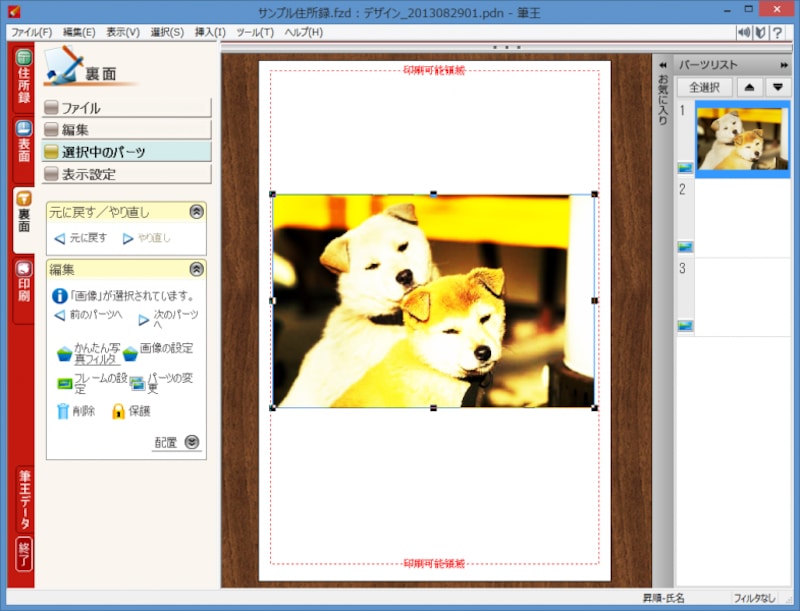This screenshot has width=800, height=611.
Task: Collapse the 編集 panel chevron
Action: point(197,268)
